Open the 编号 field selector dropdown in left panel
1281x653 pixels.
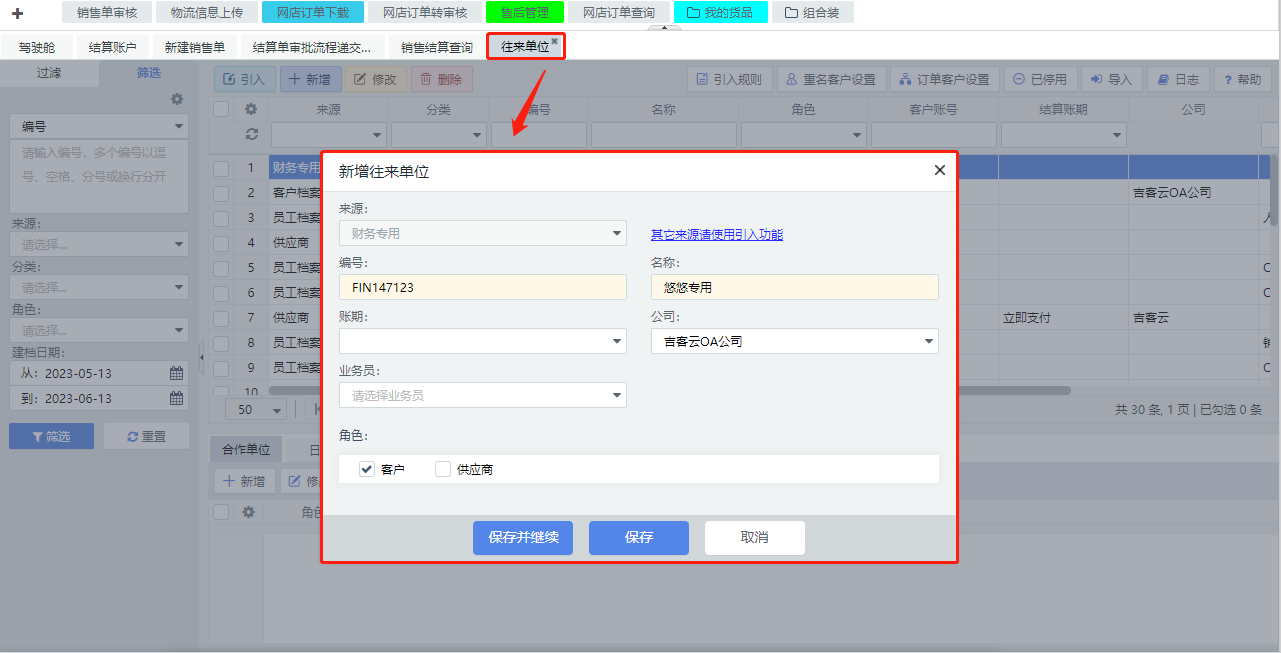(x=99, y=127)
